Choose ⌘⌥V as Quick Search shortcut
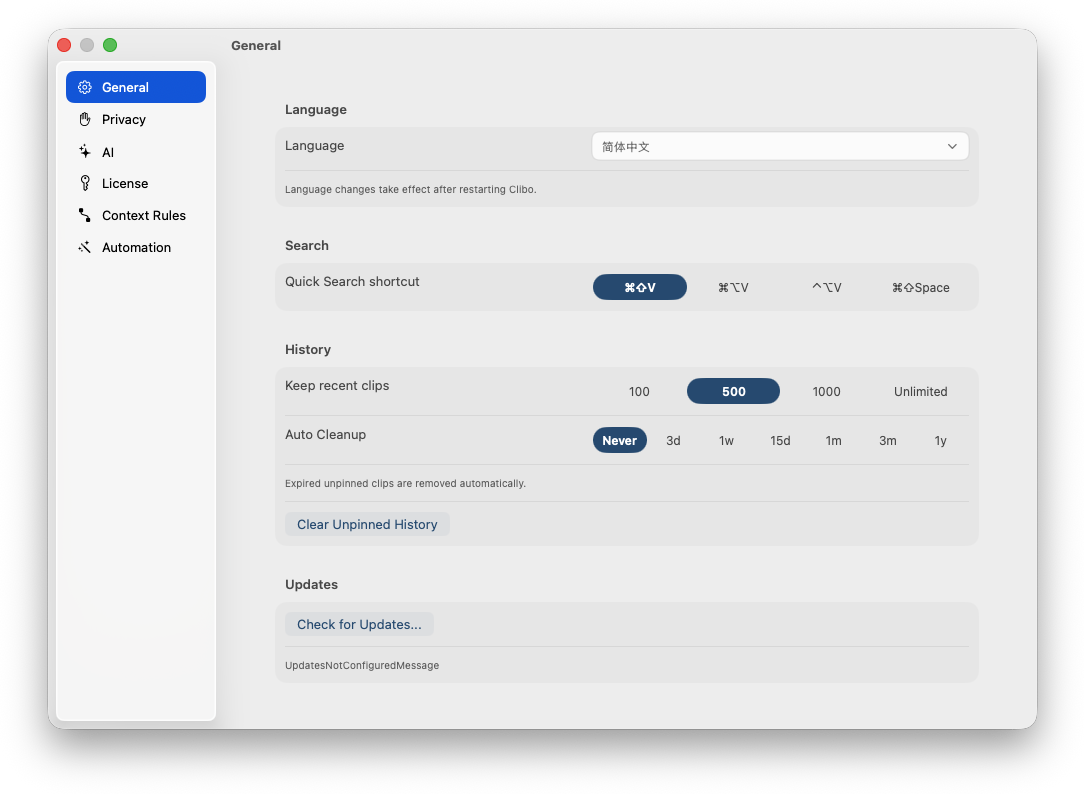Screen dimensions: 1084x794 pyautogui.click(x=733, y=287)
